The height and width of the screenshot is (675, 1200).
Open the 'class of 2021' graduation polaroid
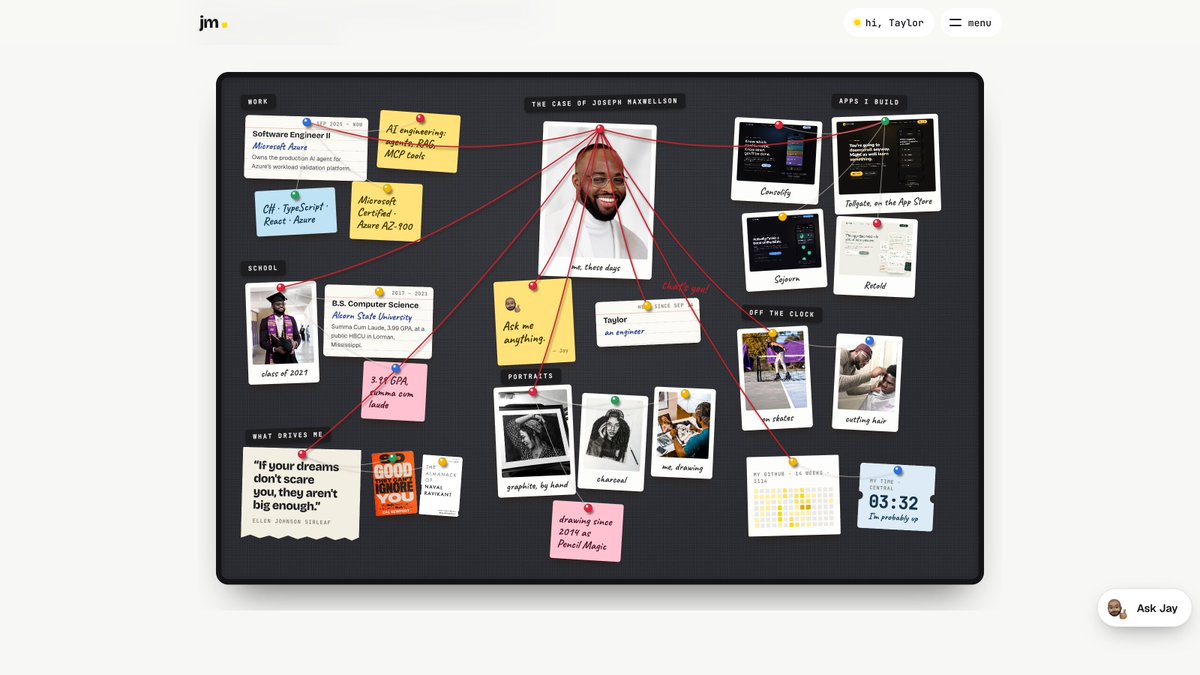(x=283, y=333)
